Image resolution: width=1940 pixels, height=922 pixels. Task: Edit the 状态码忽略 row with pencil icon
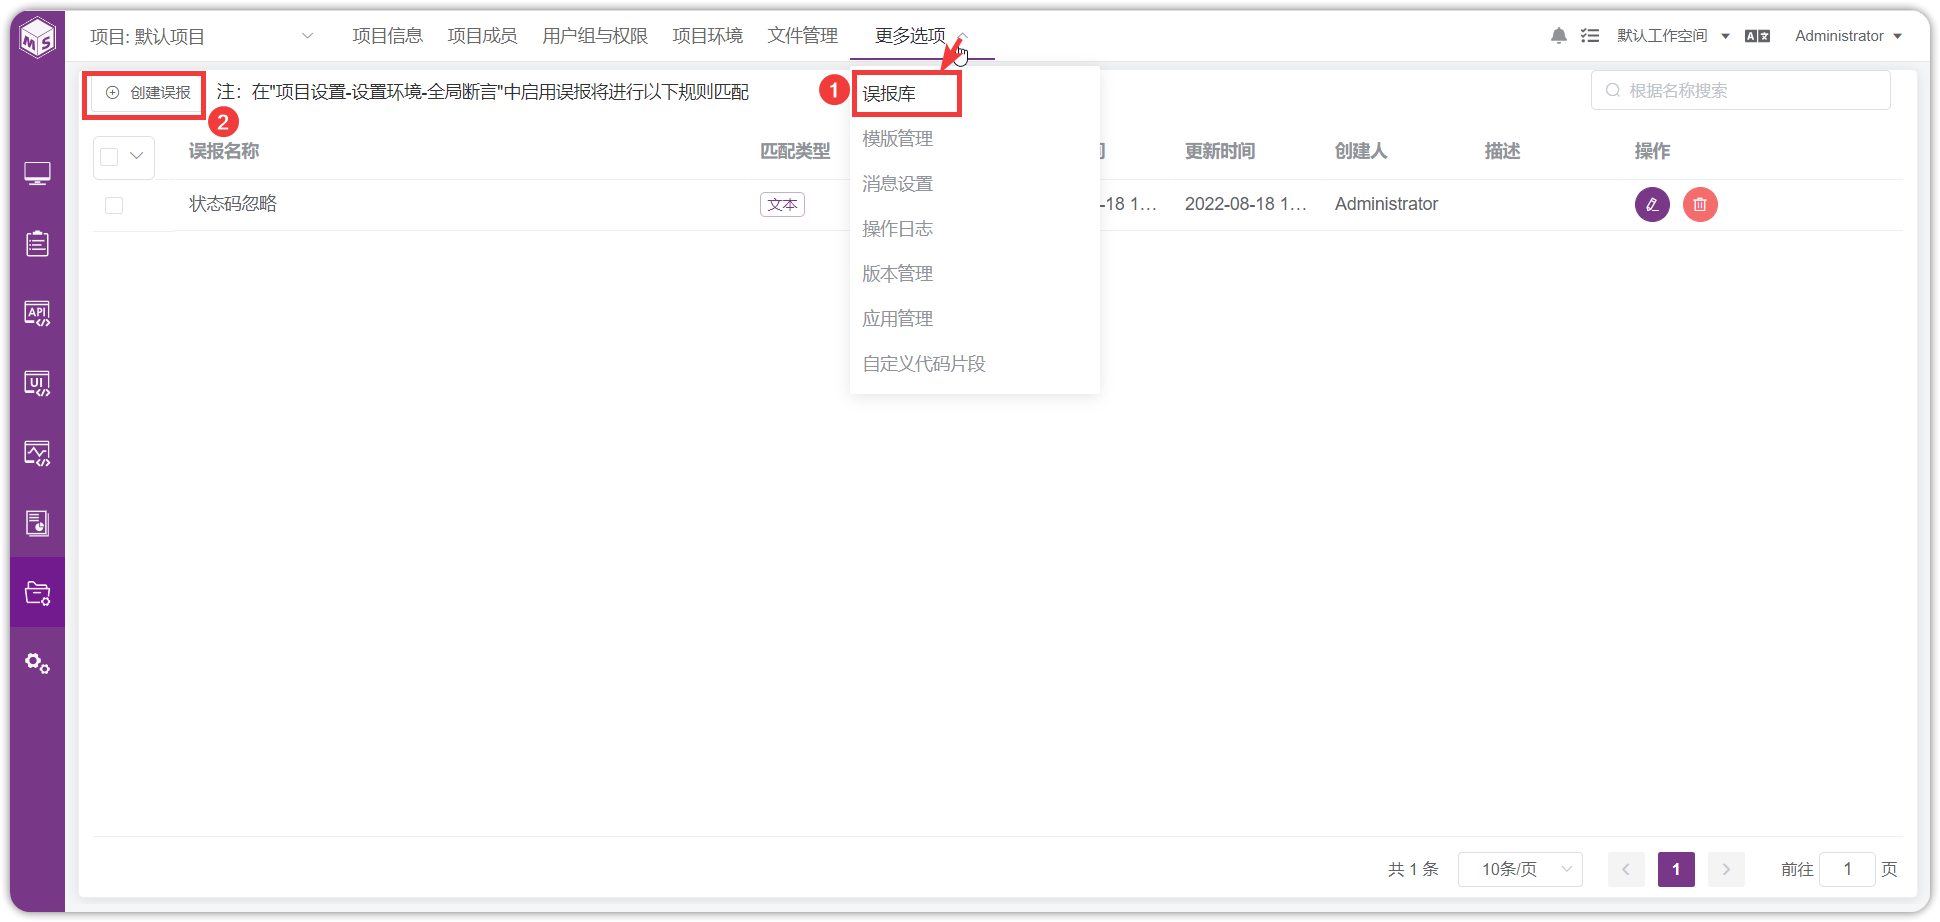(1652, 204)
